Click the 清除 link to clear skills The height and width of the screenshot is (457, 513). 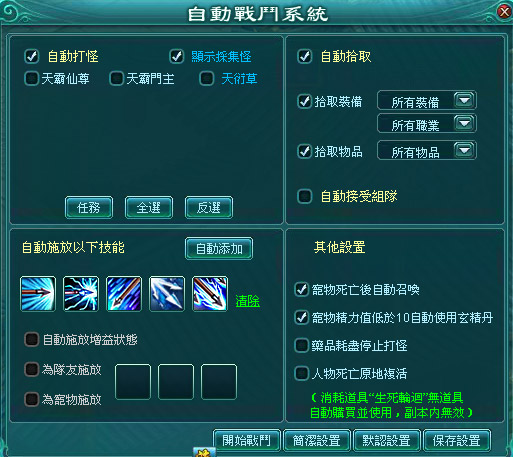tap(248, 301)
